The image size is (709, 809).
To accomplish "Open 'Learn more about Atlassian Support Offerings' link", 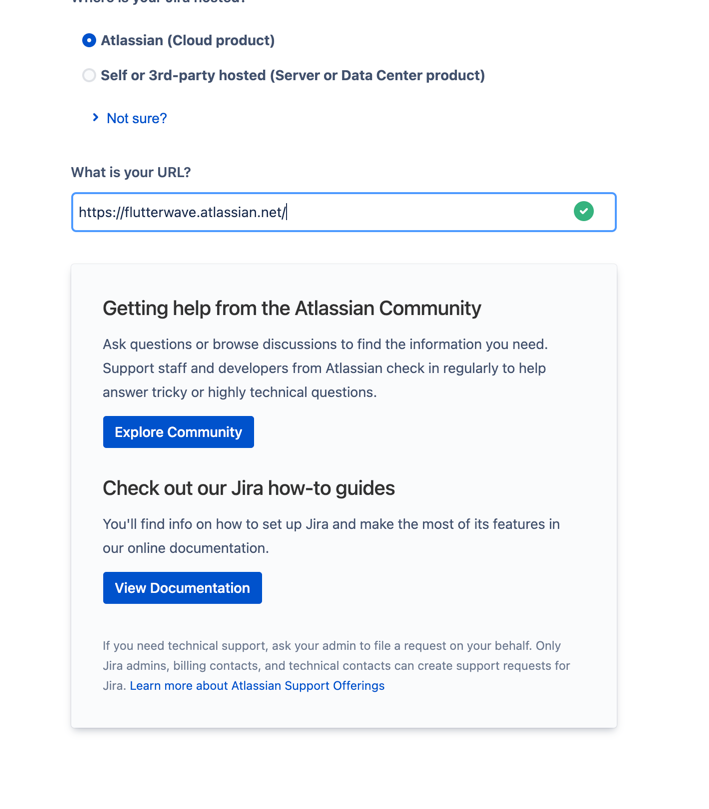I will [x=257, y=686].
